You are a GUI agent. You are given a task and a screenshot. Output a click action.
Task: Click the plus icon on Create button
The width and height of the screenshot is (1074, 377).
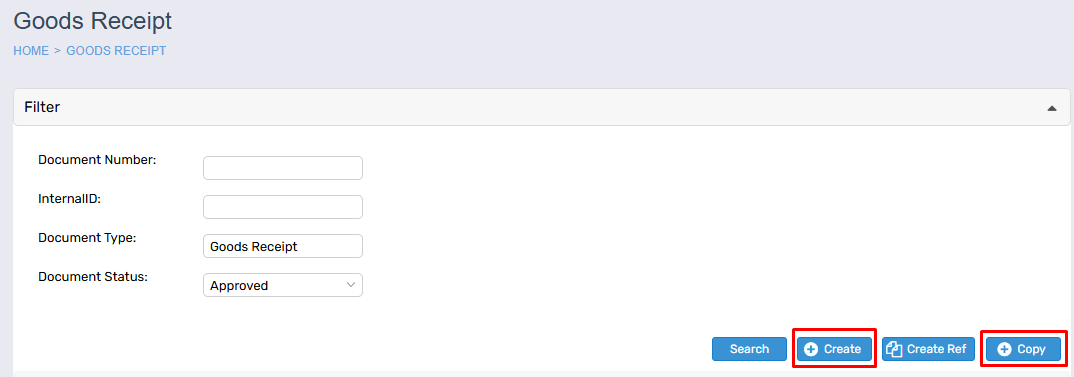811,350
